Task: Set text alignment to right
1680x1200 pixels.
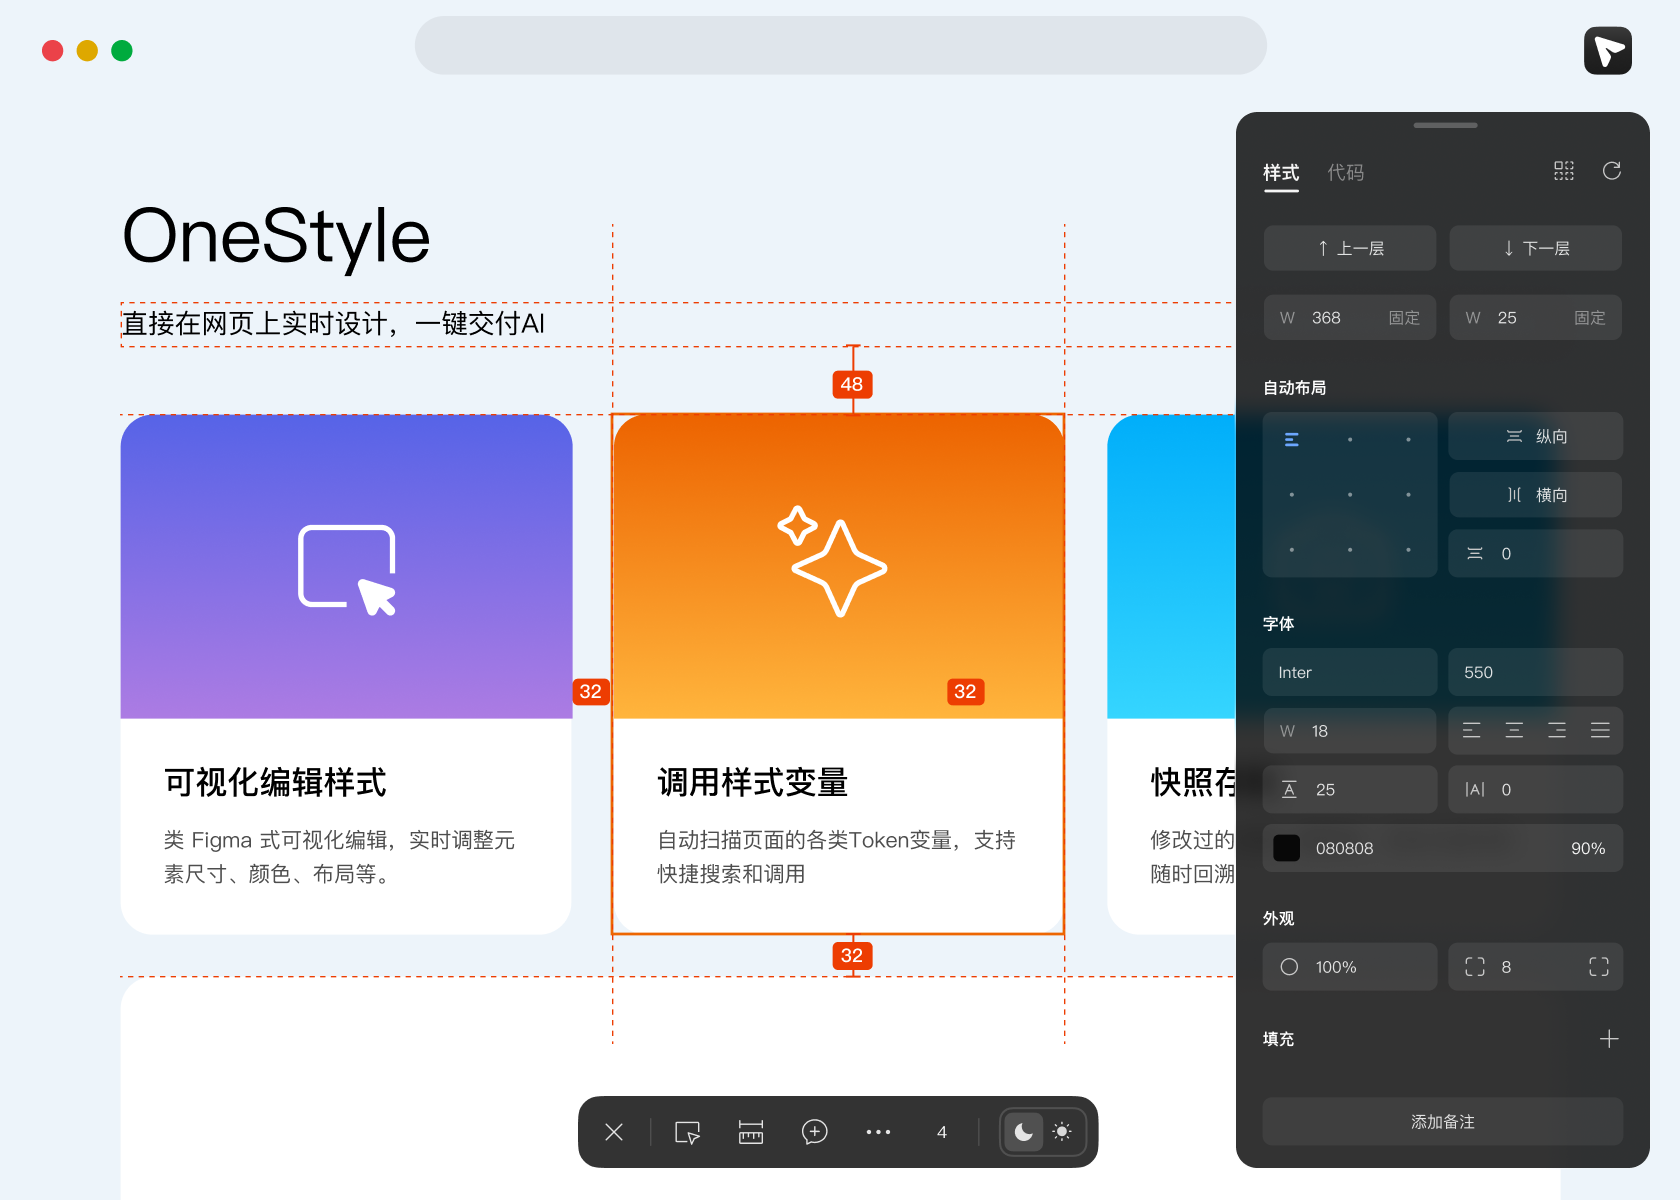Action: point(1557,731)
